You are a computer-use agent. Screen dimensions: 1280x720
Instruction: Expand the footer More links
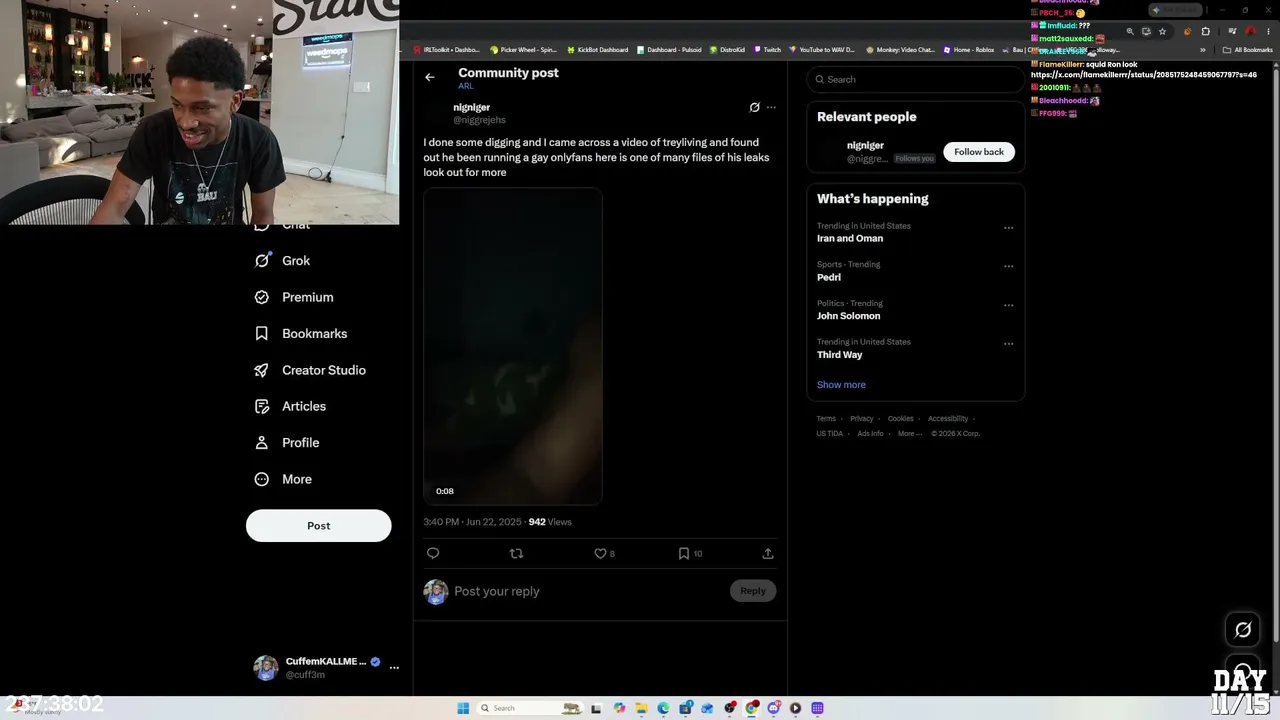[x=908, y=434]
